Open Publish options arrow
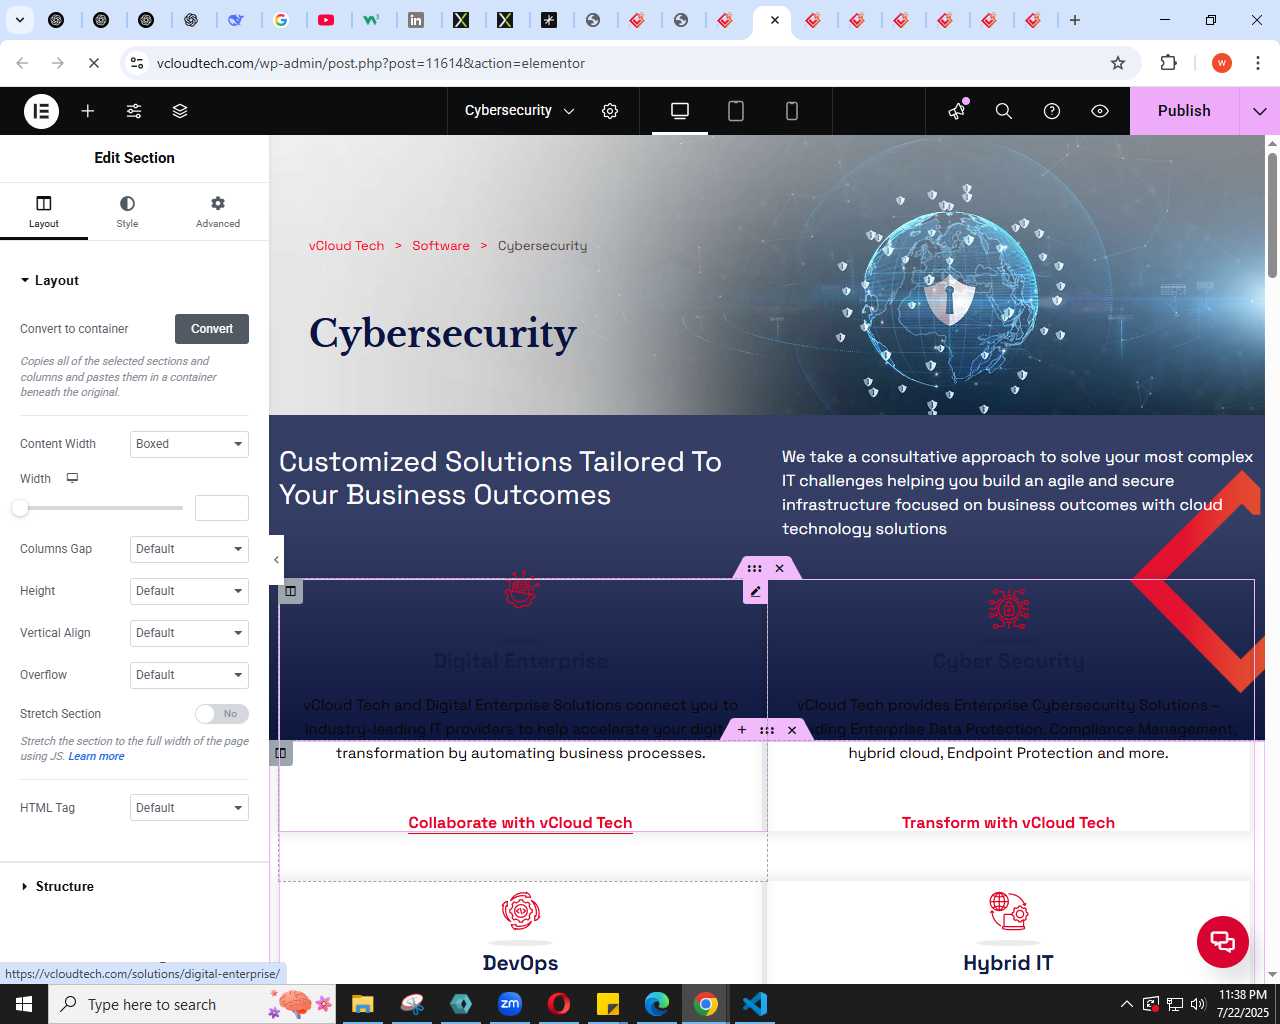The height and width of the screenshot is (1024, 1280). pos(1259,111)
